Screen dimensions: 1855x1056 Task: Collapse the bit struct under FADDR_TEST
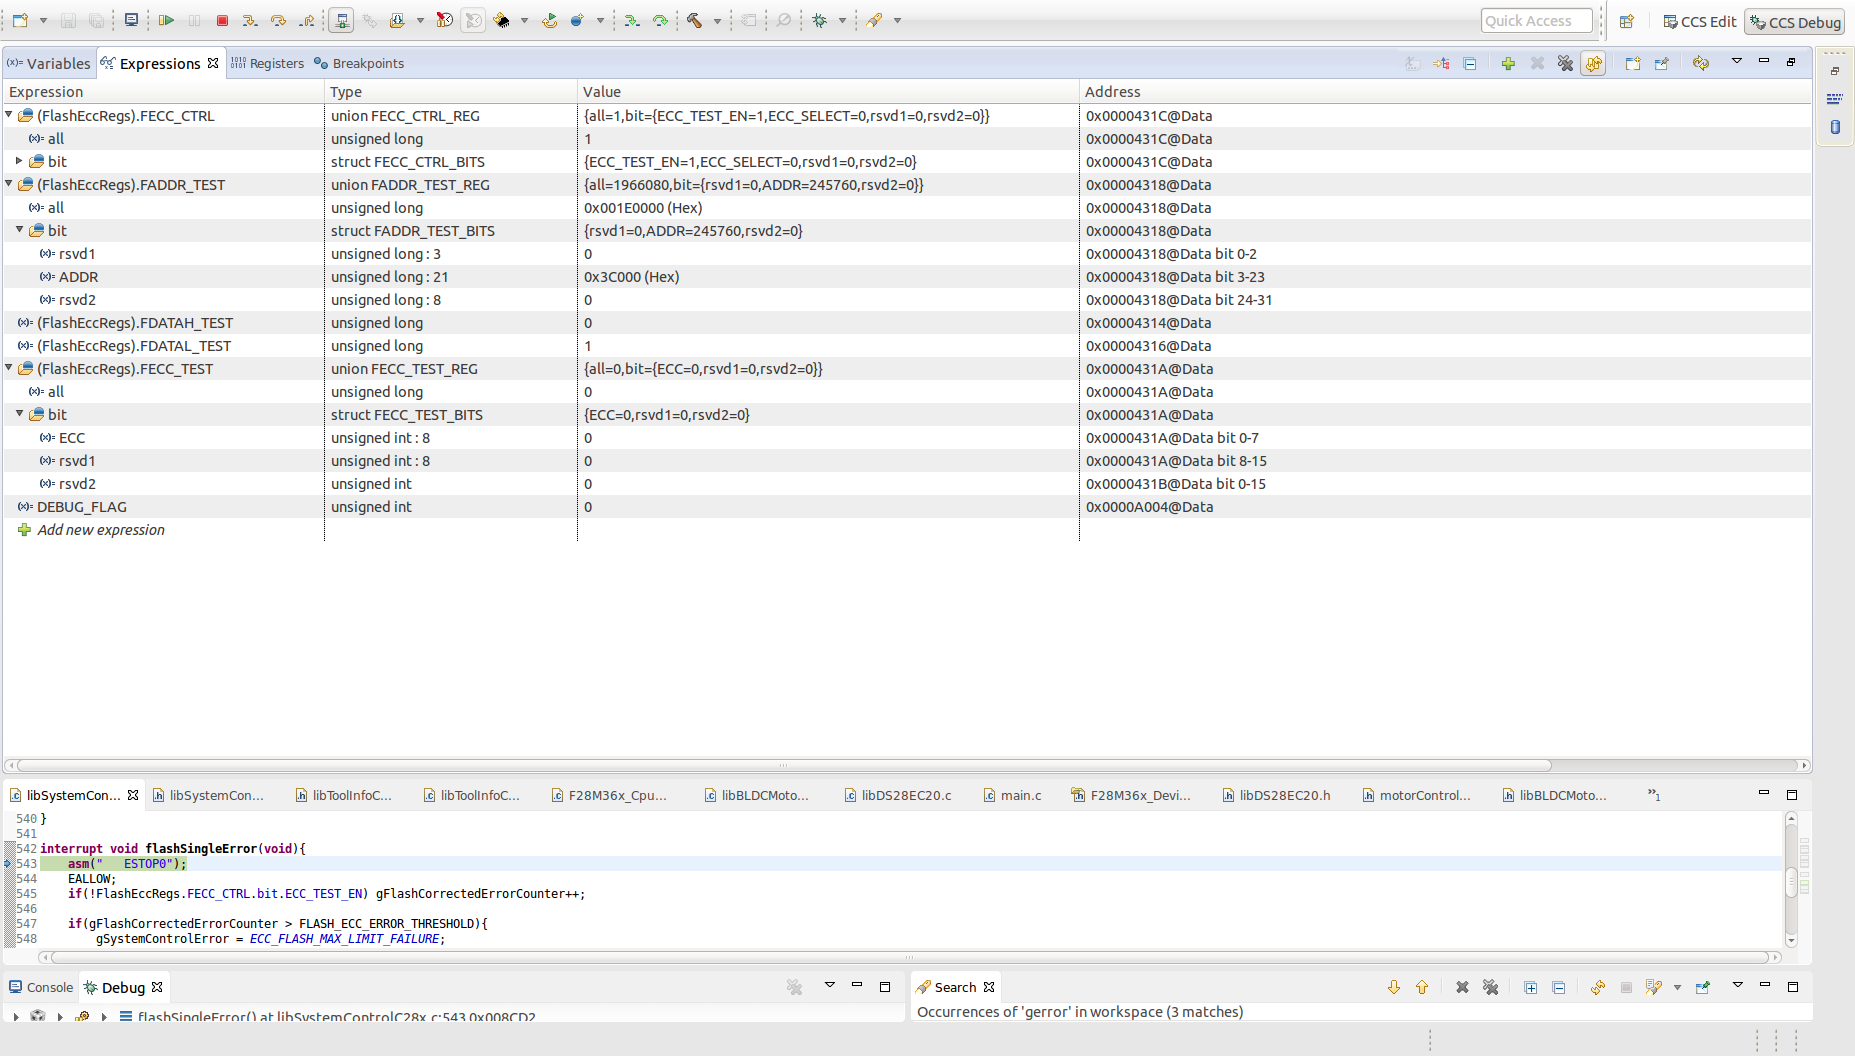(19, 230)
